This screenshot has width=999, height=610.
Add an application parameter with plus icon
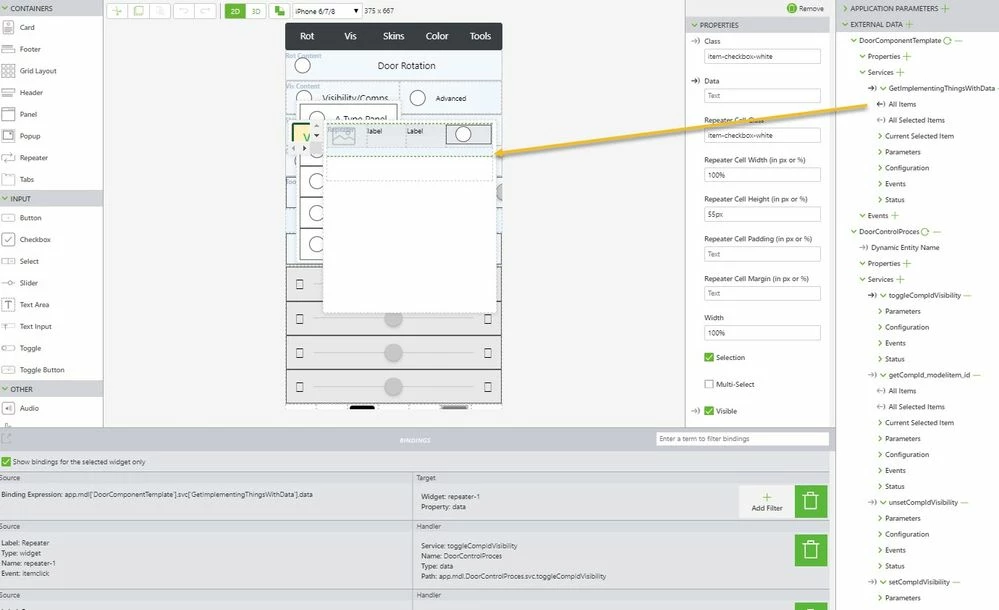945,8
